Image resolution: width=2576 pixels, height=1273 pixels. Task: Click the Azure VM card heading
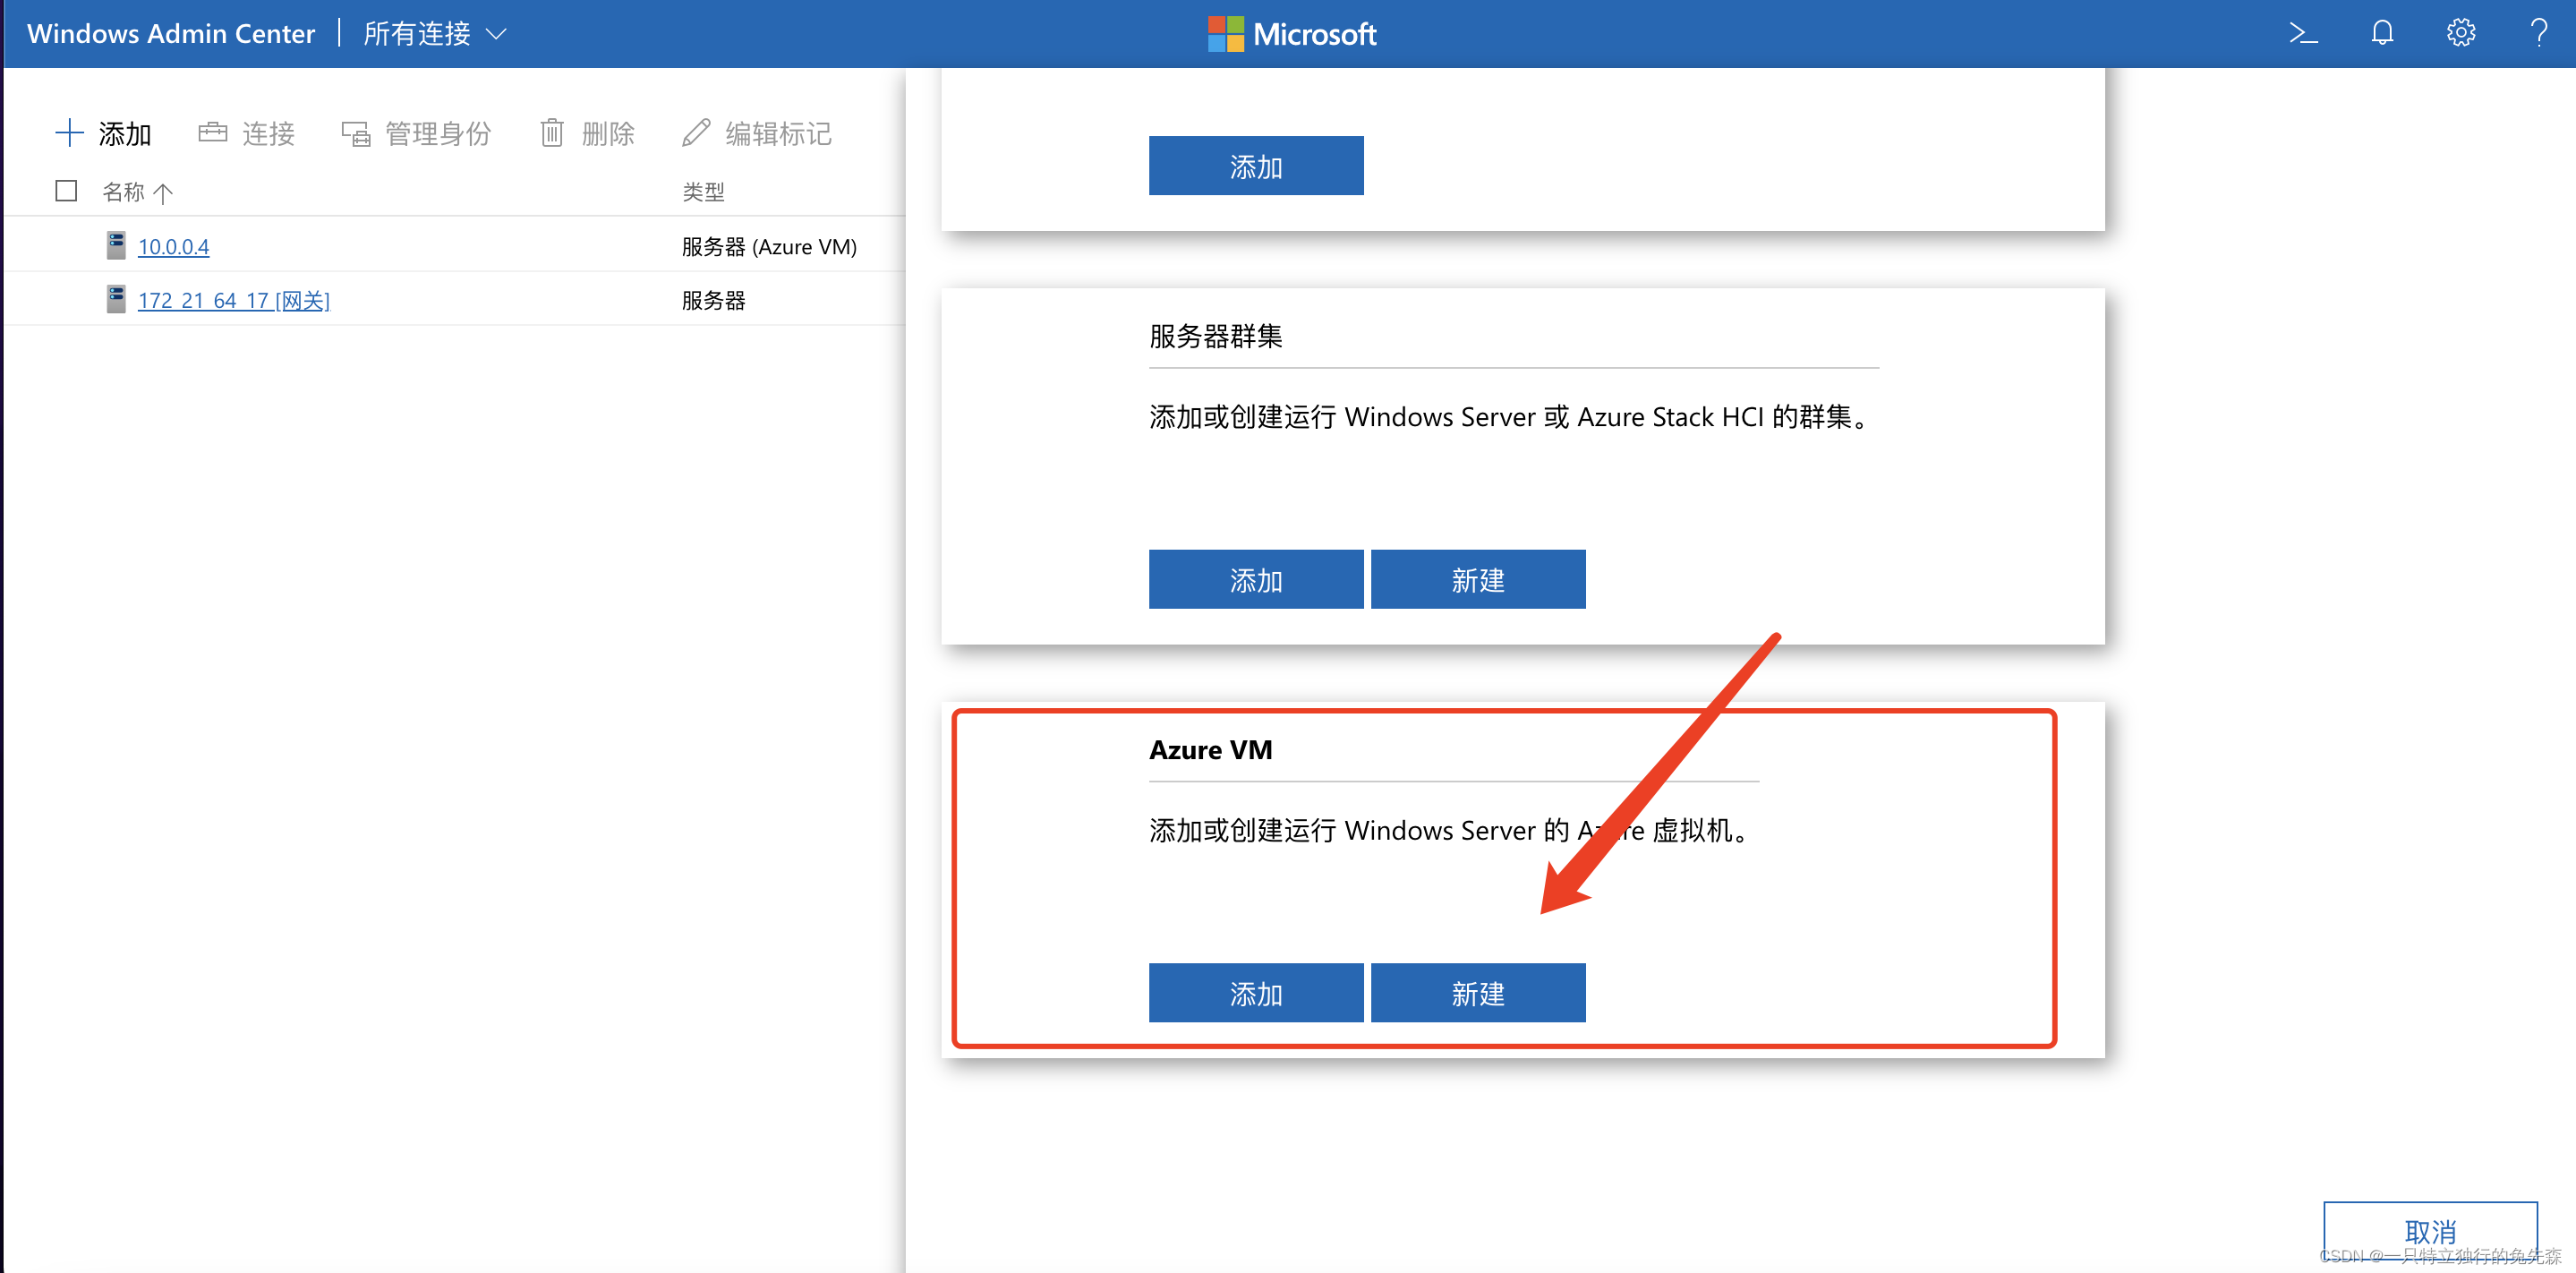point(1210,750)
